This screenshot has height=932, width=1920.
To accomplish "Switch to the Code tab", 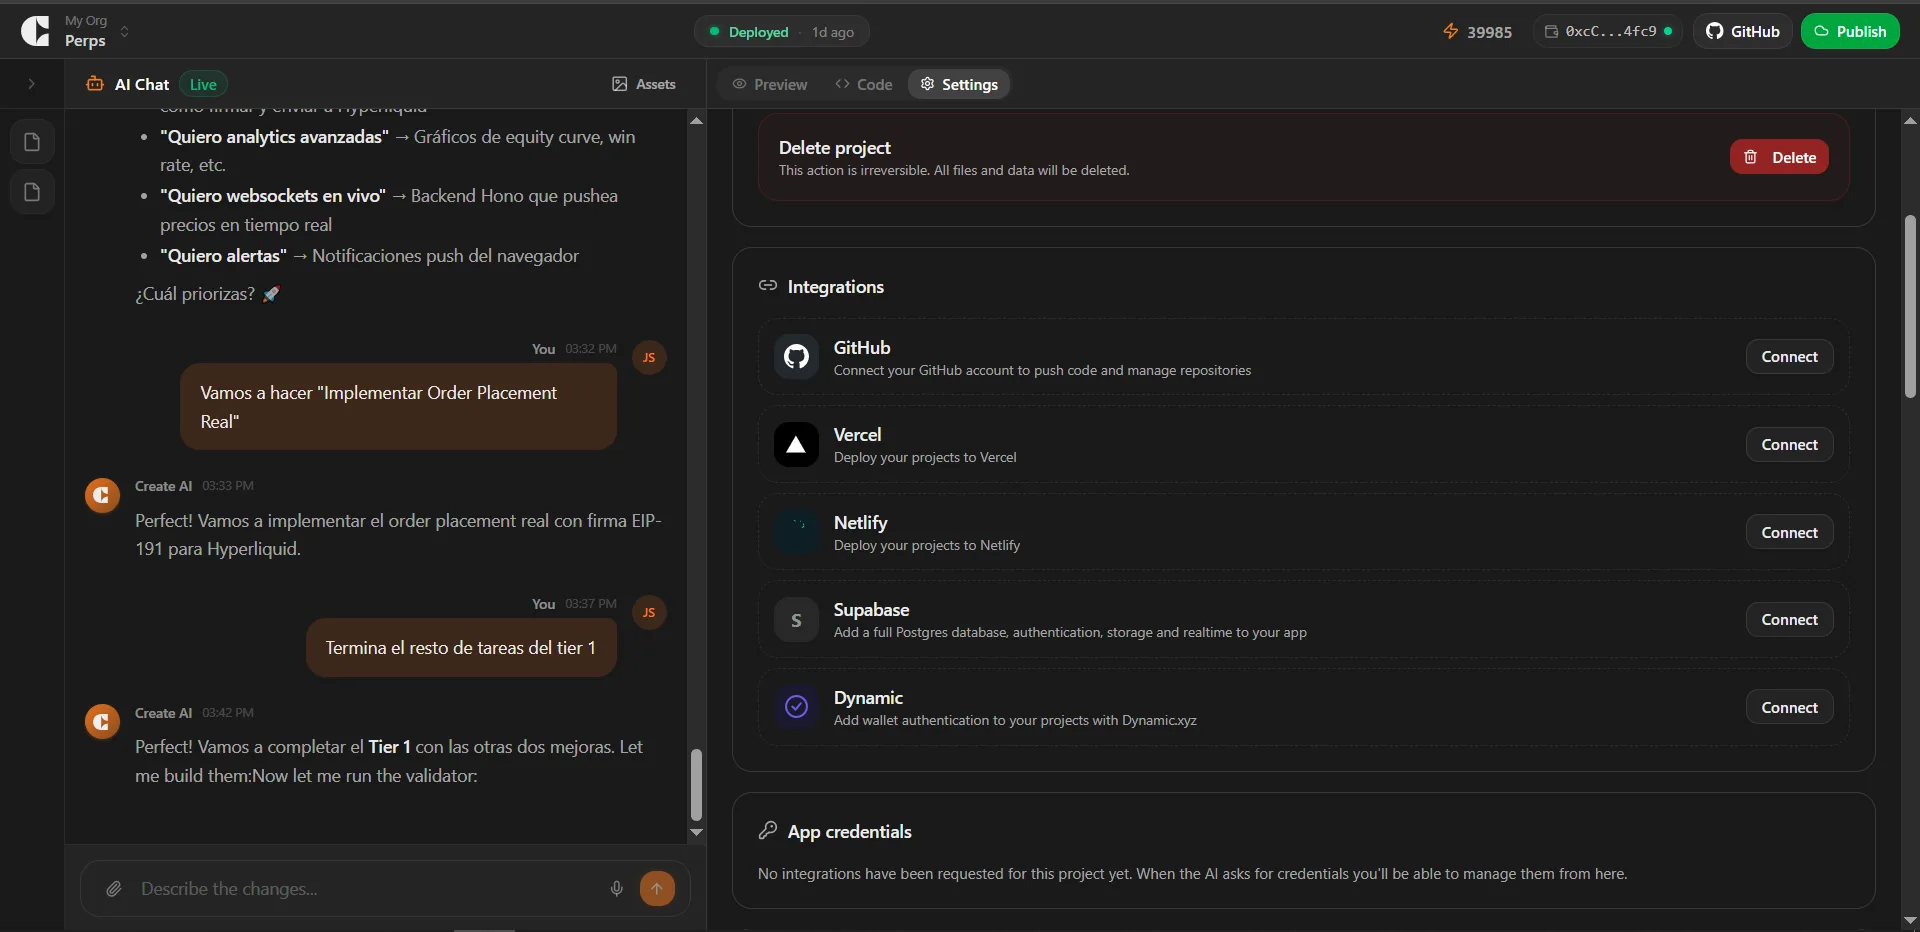I will [864, 84].
